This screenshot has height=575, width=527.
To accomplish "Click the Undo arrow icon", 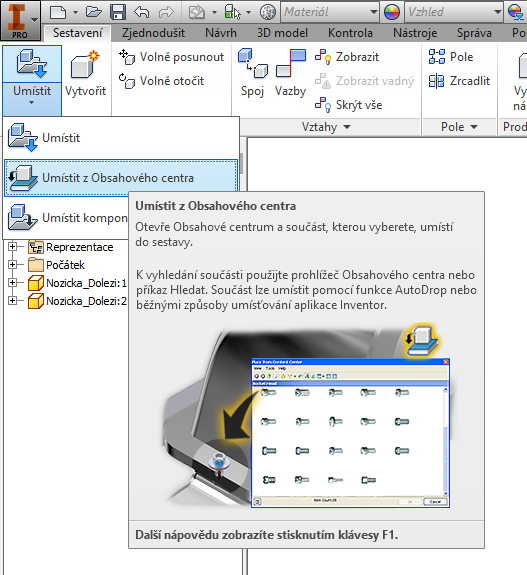I will pyautogui.click(x=142, y=12).
